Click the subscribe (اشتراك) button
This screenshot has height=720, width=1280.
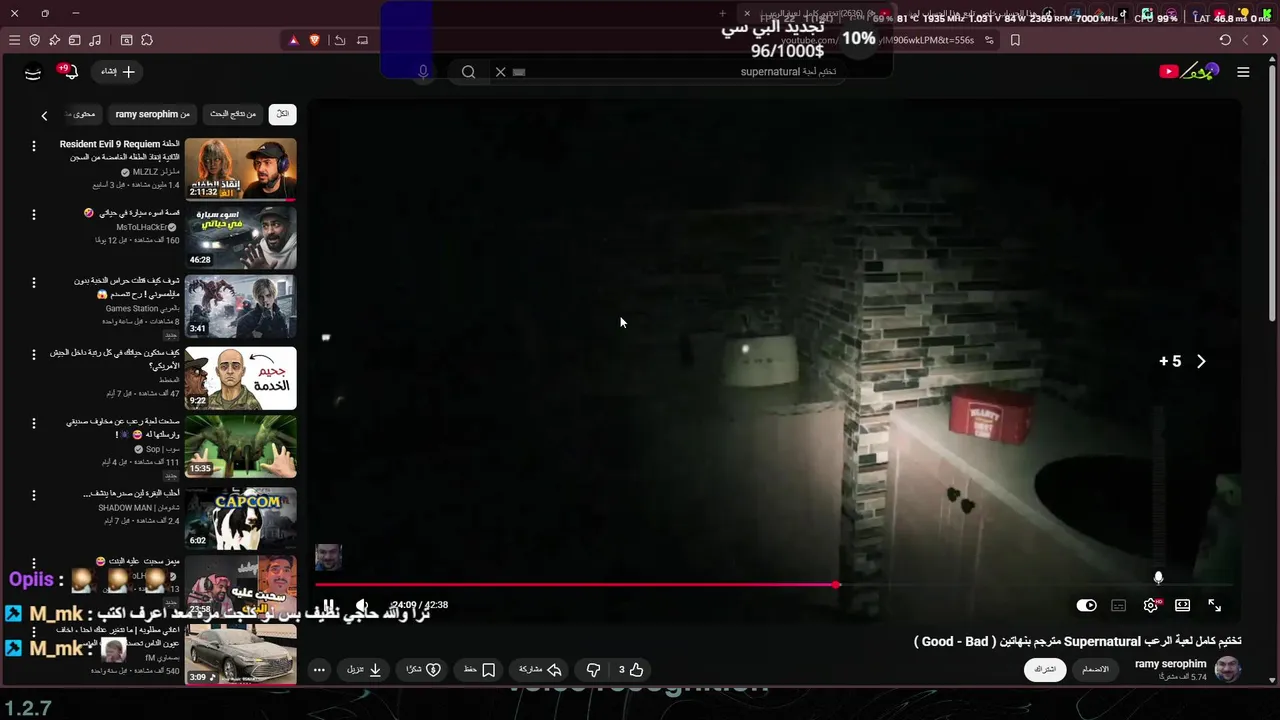coord(1045,669)
